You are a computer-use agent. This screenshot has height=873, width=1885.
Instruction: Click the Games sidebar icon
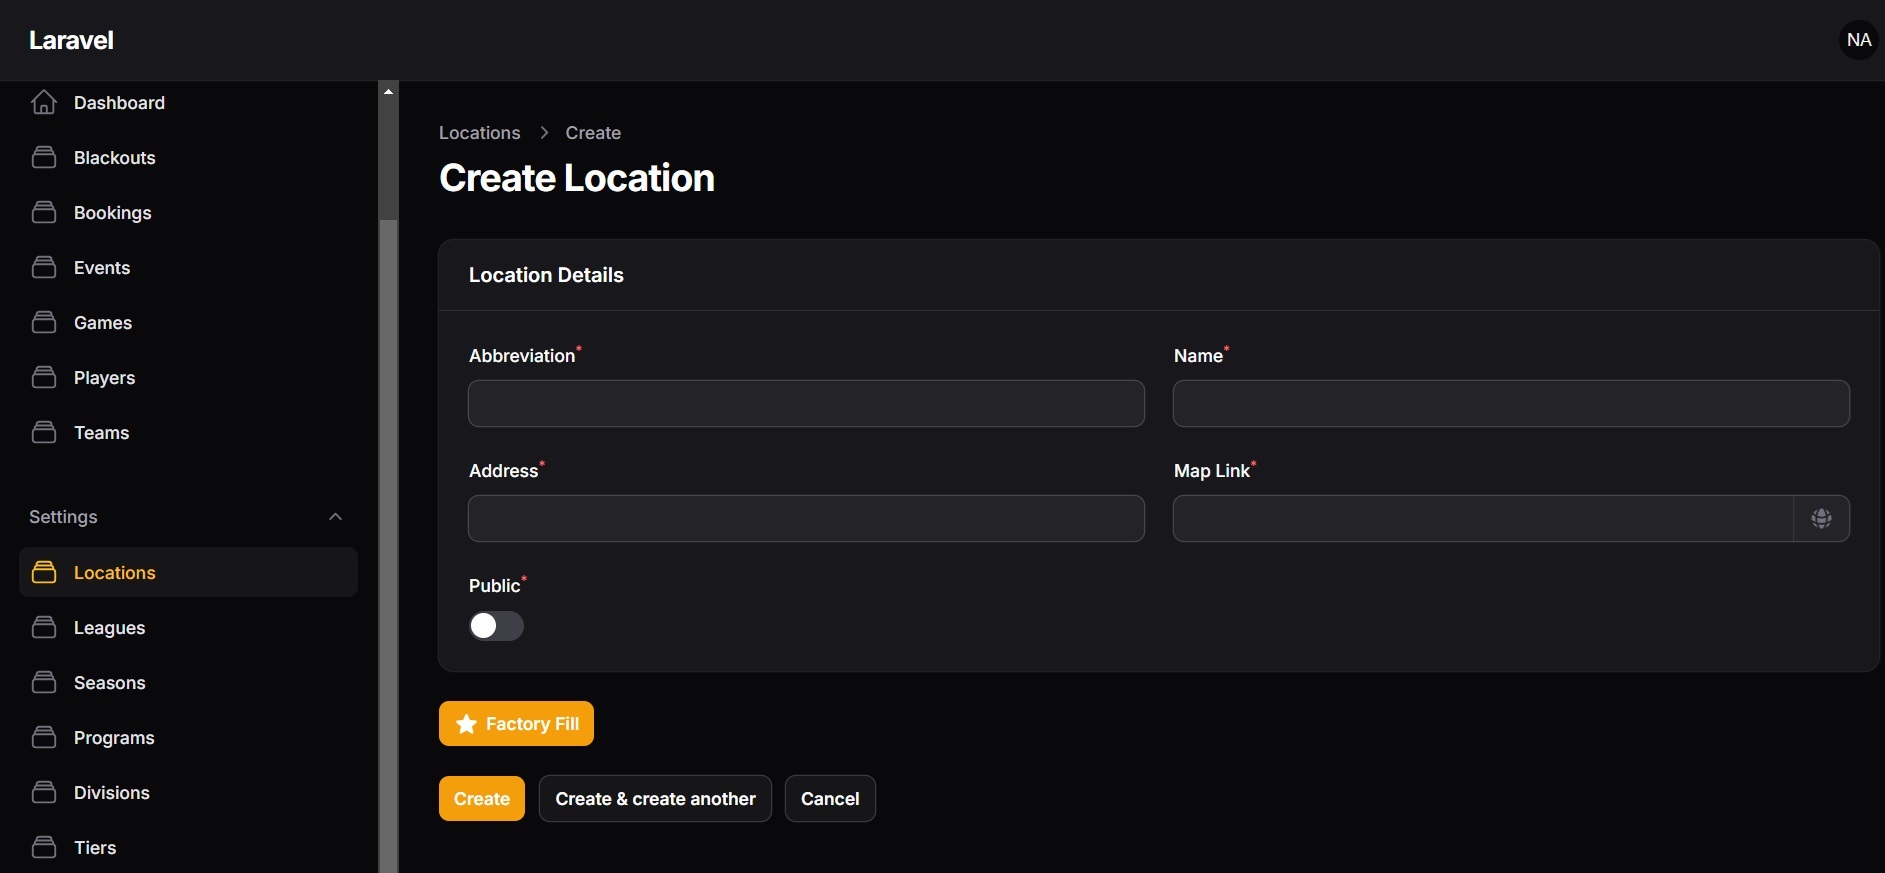tap(44, 322)
